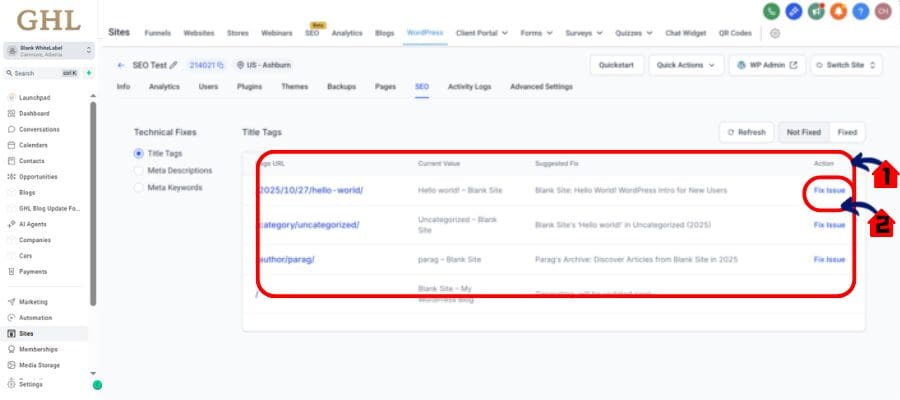The height and width of the screenshot is (400, 900).
Task: Open the Switch Site selector
Action: pyautogui.click(x=846, y=65)
